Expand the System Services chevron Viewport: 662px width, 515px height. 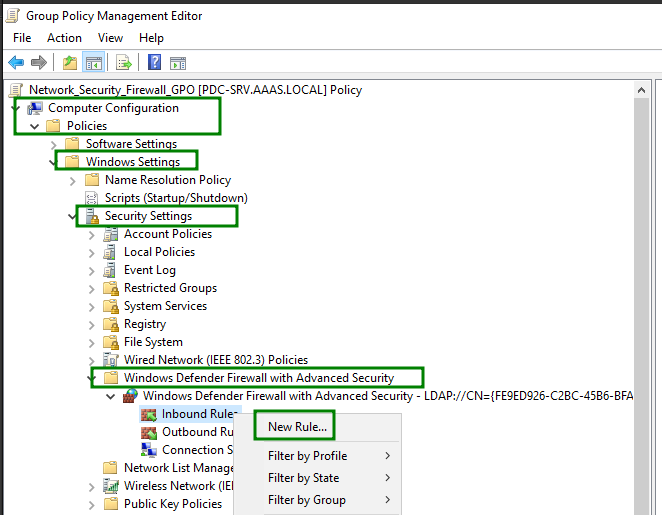tap(92, 307)
